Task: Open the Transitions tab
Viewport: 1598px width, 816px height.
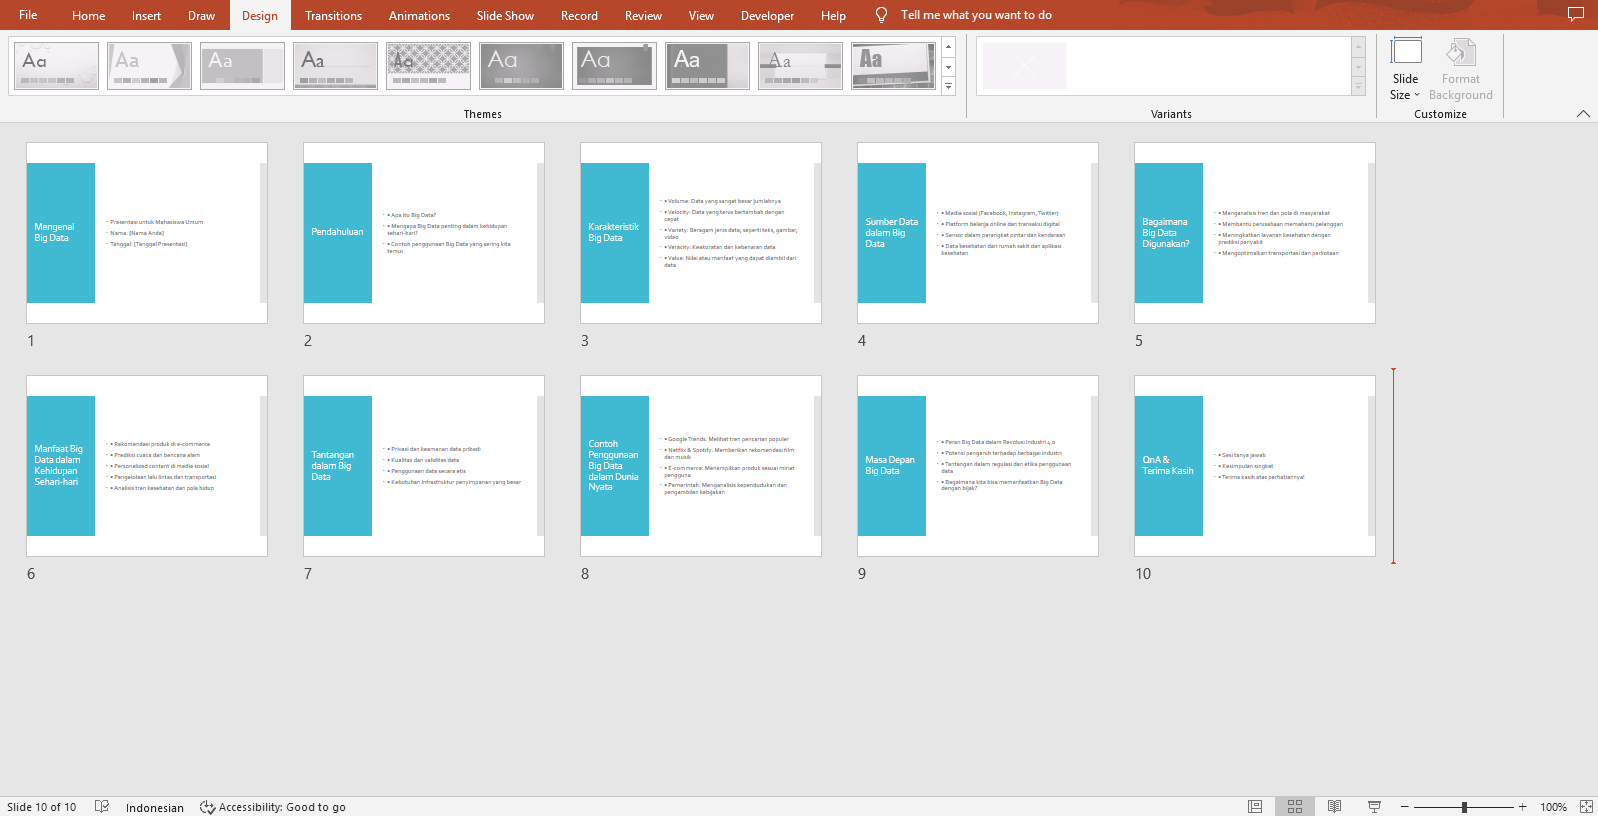Action: pyautogui.click(x=333, y=16)
